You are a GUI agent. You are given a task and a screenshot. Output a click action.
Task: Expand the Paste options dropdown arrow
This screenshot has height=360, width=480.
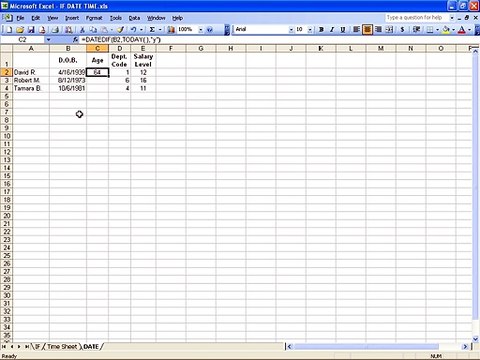click(112, 30)
